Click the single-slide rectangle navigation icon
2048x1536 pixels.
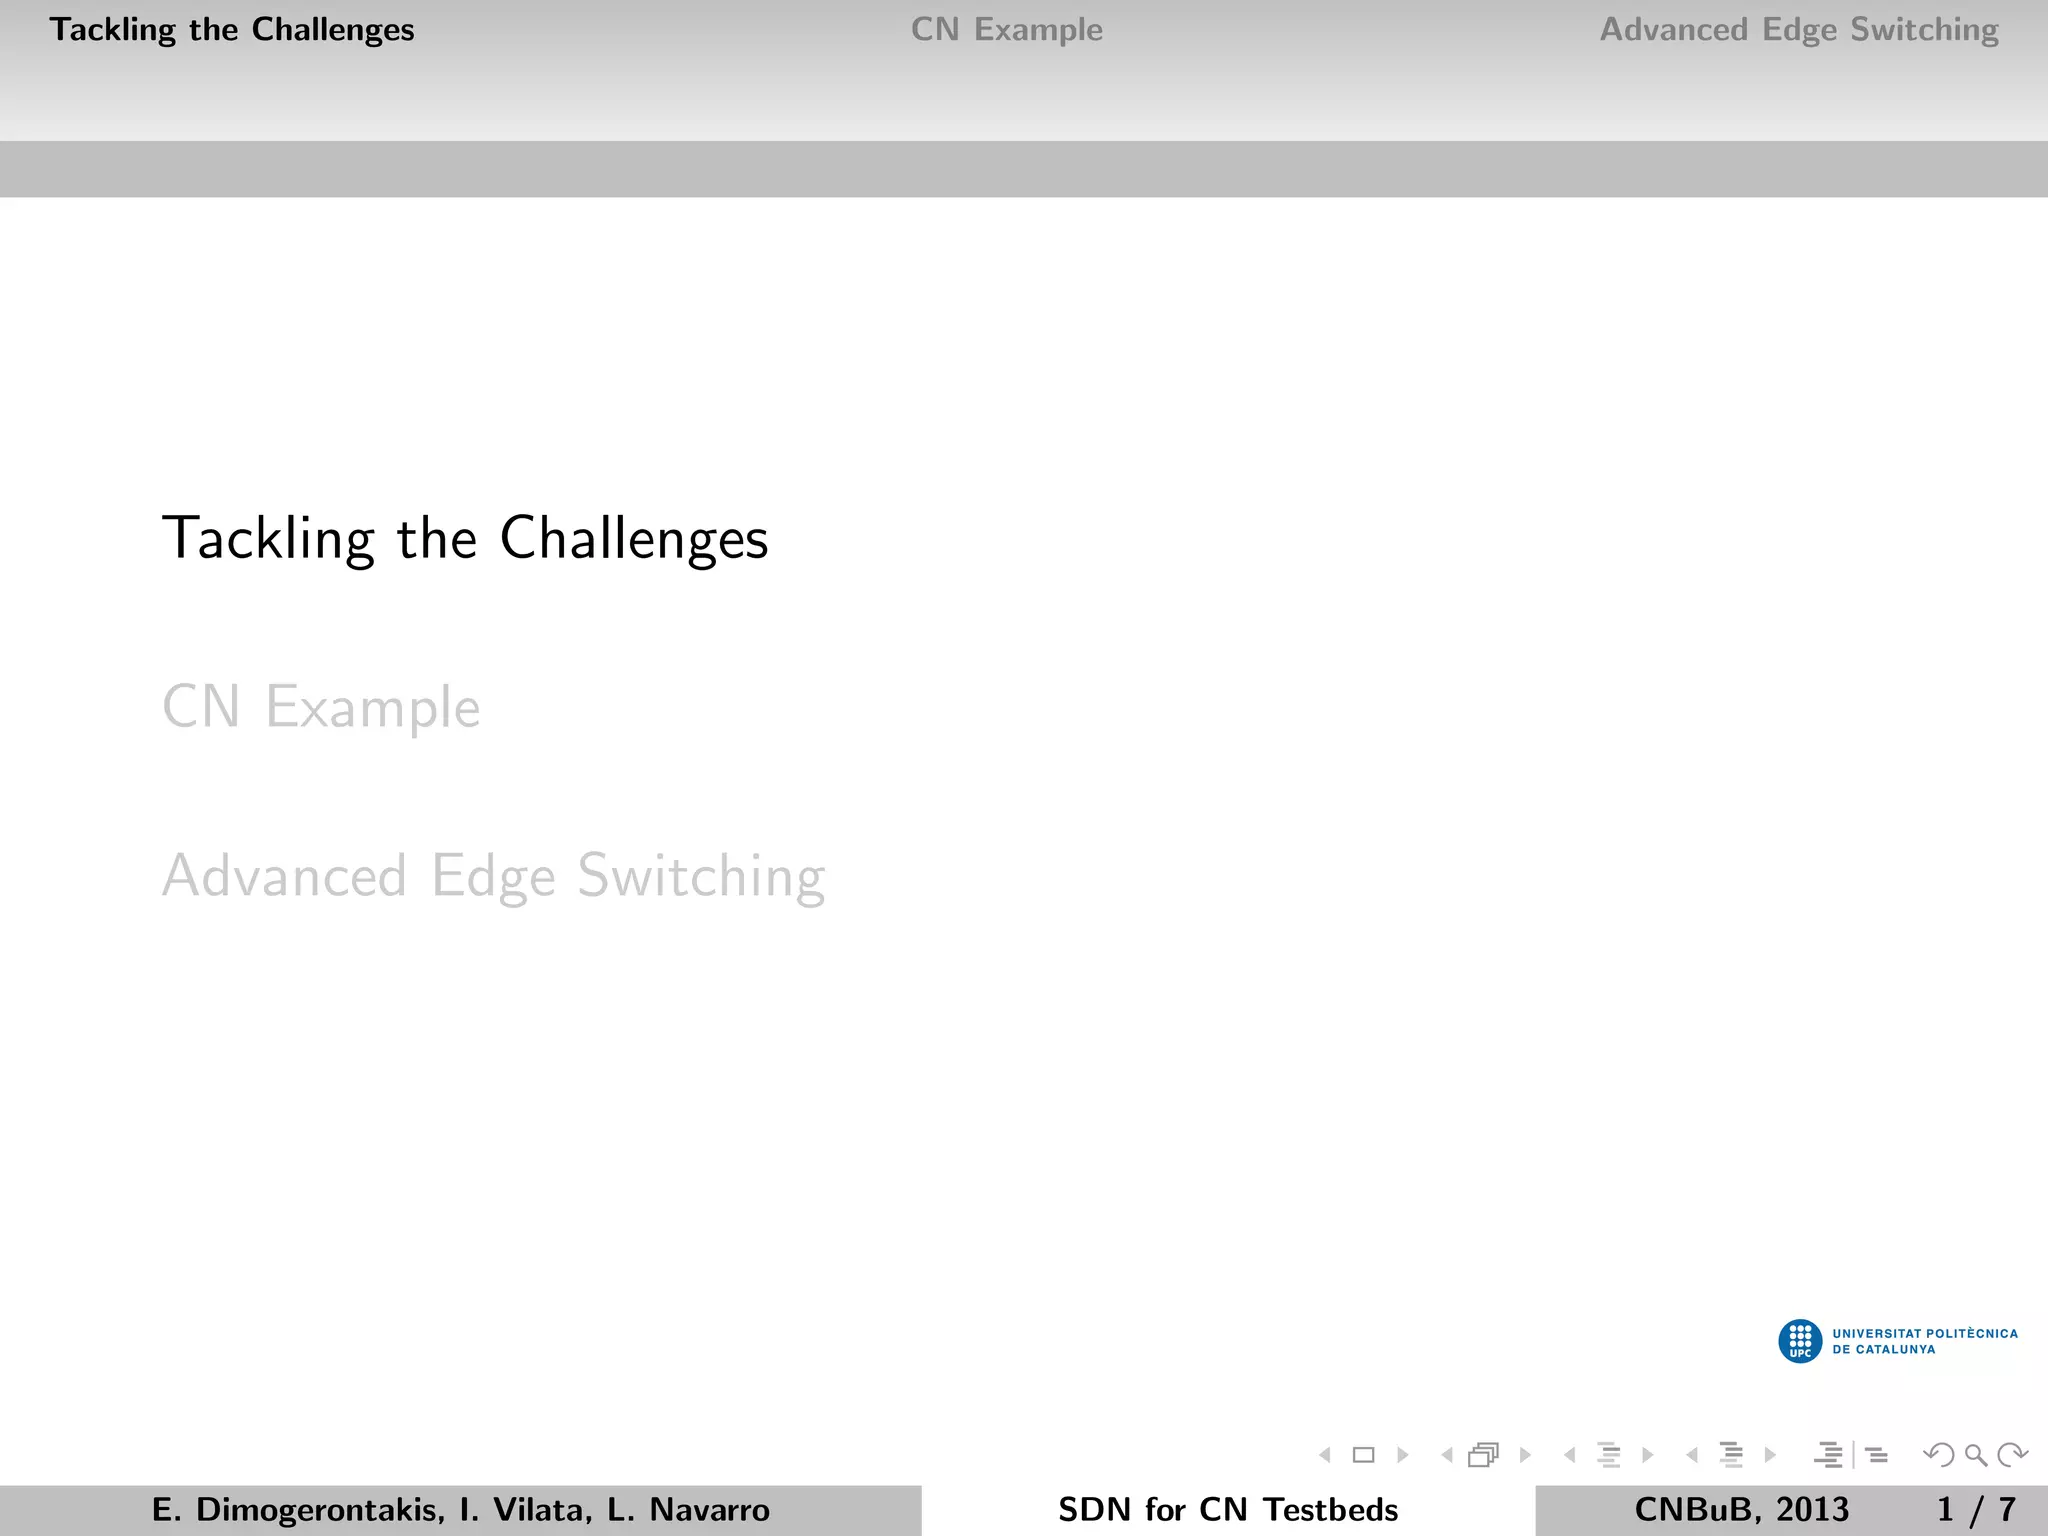pos(1363,1455)
